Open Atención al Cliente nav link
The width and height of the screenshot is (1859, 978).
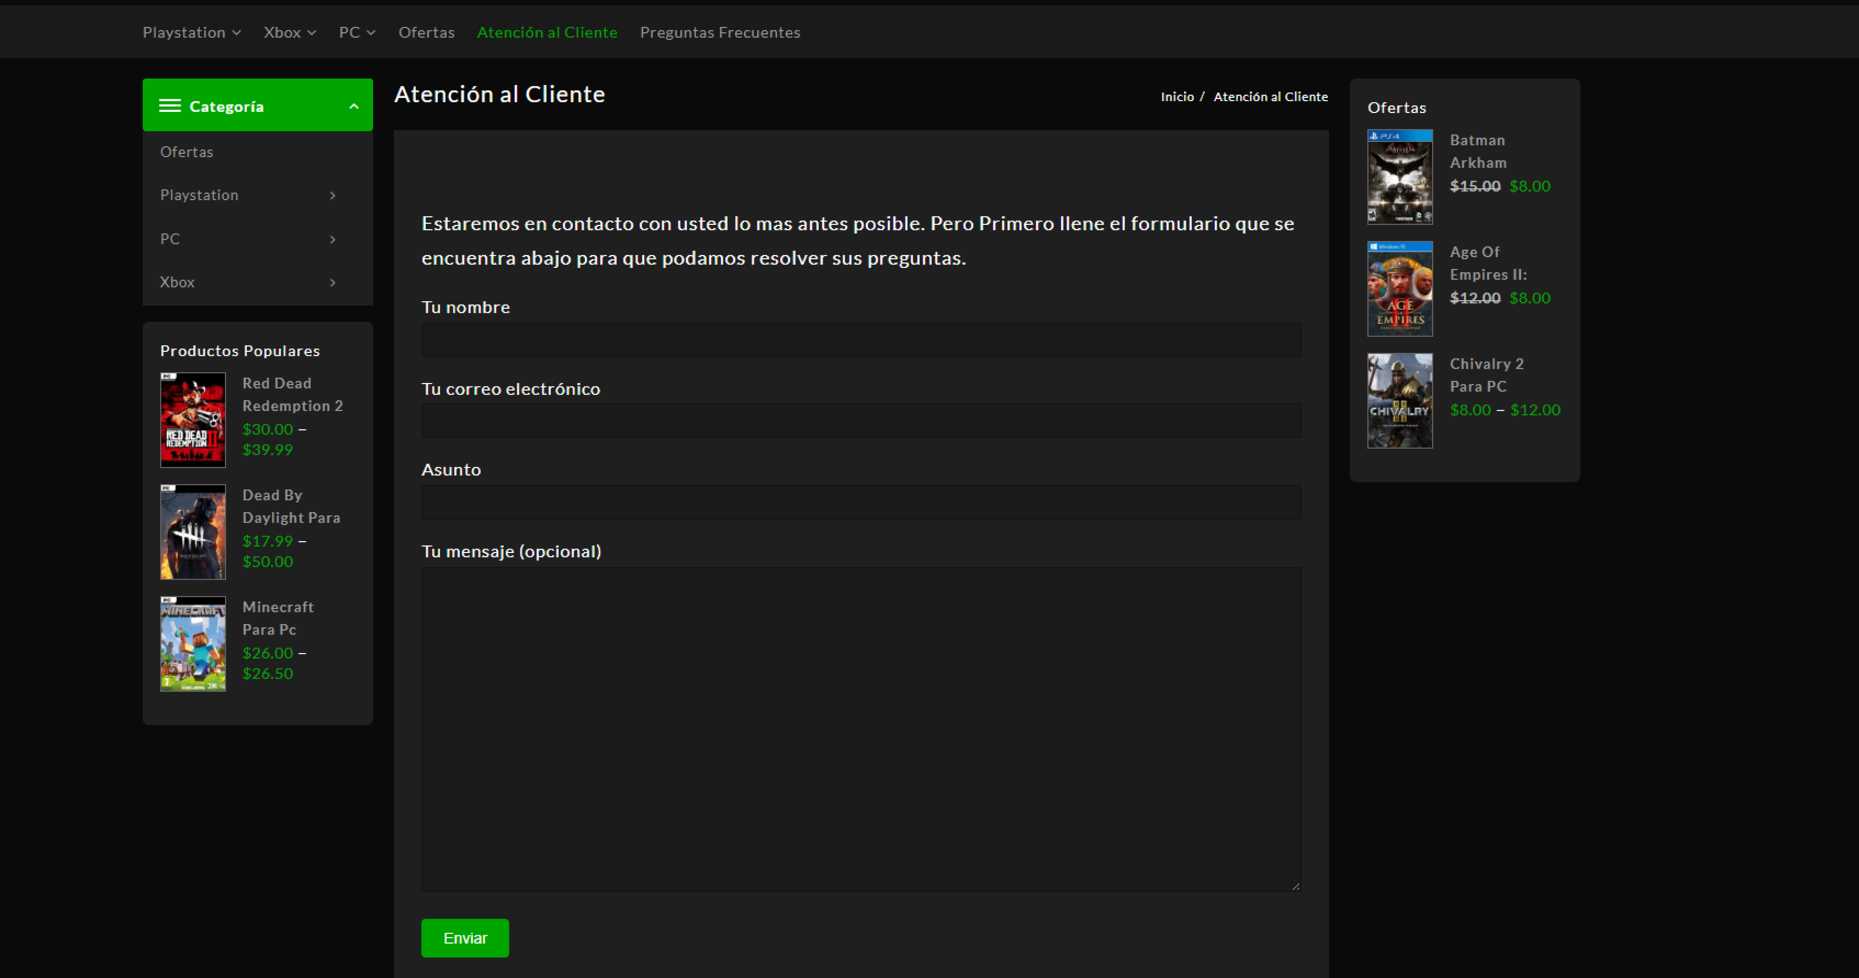(547, 32)
